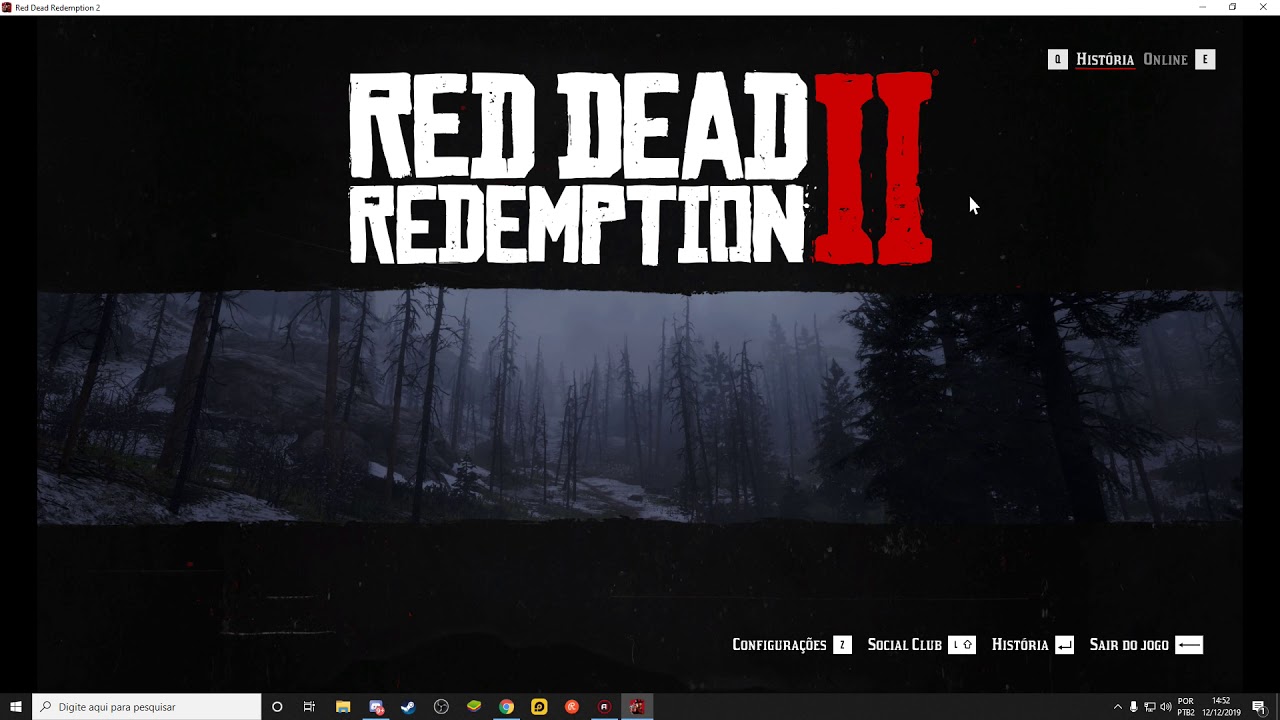The height and width of the screenshot is (720, 1280).
Task: Open network tray icon
Action: [x=1149, y=707]
